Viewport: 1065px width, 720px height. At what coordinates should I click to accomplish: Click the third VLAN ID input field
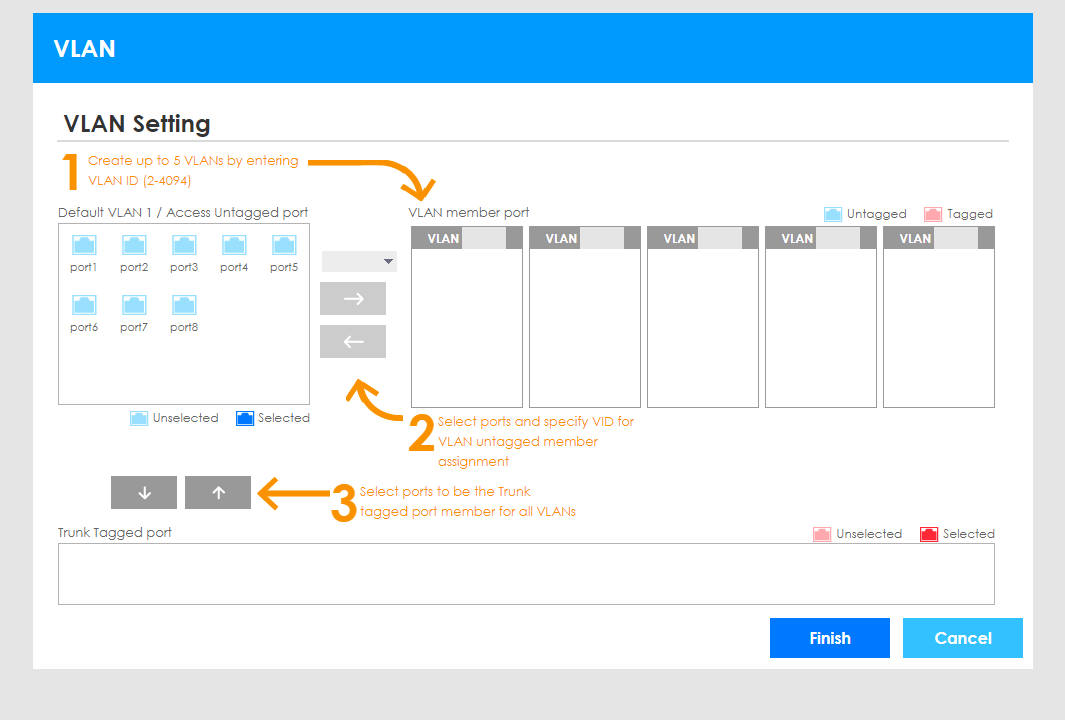[x=720, y=238]
